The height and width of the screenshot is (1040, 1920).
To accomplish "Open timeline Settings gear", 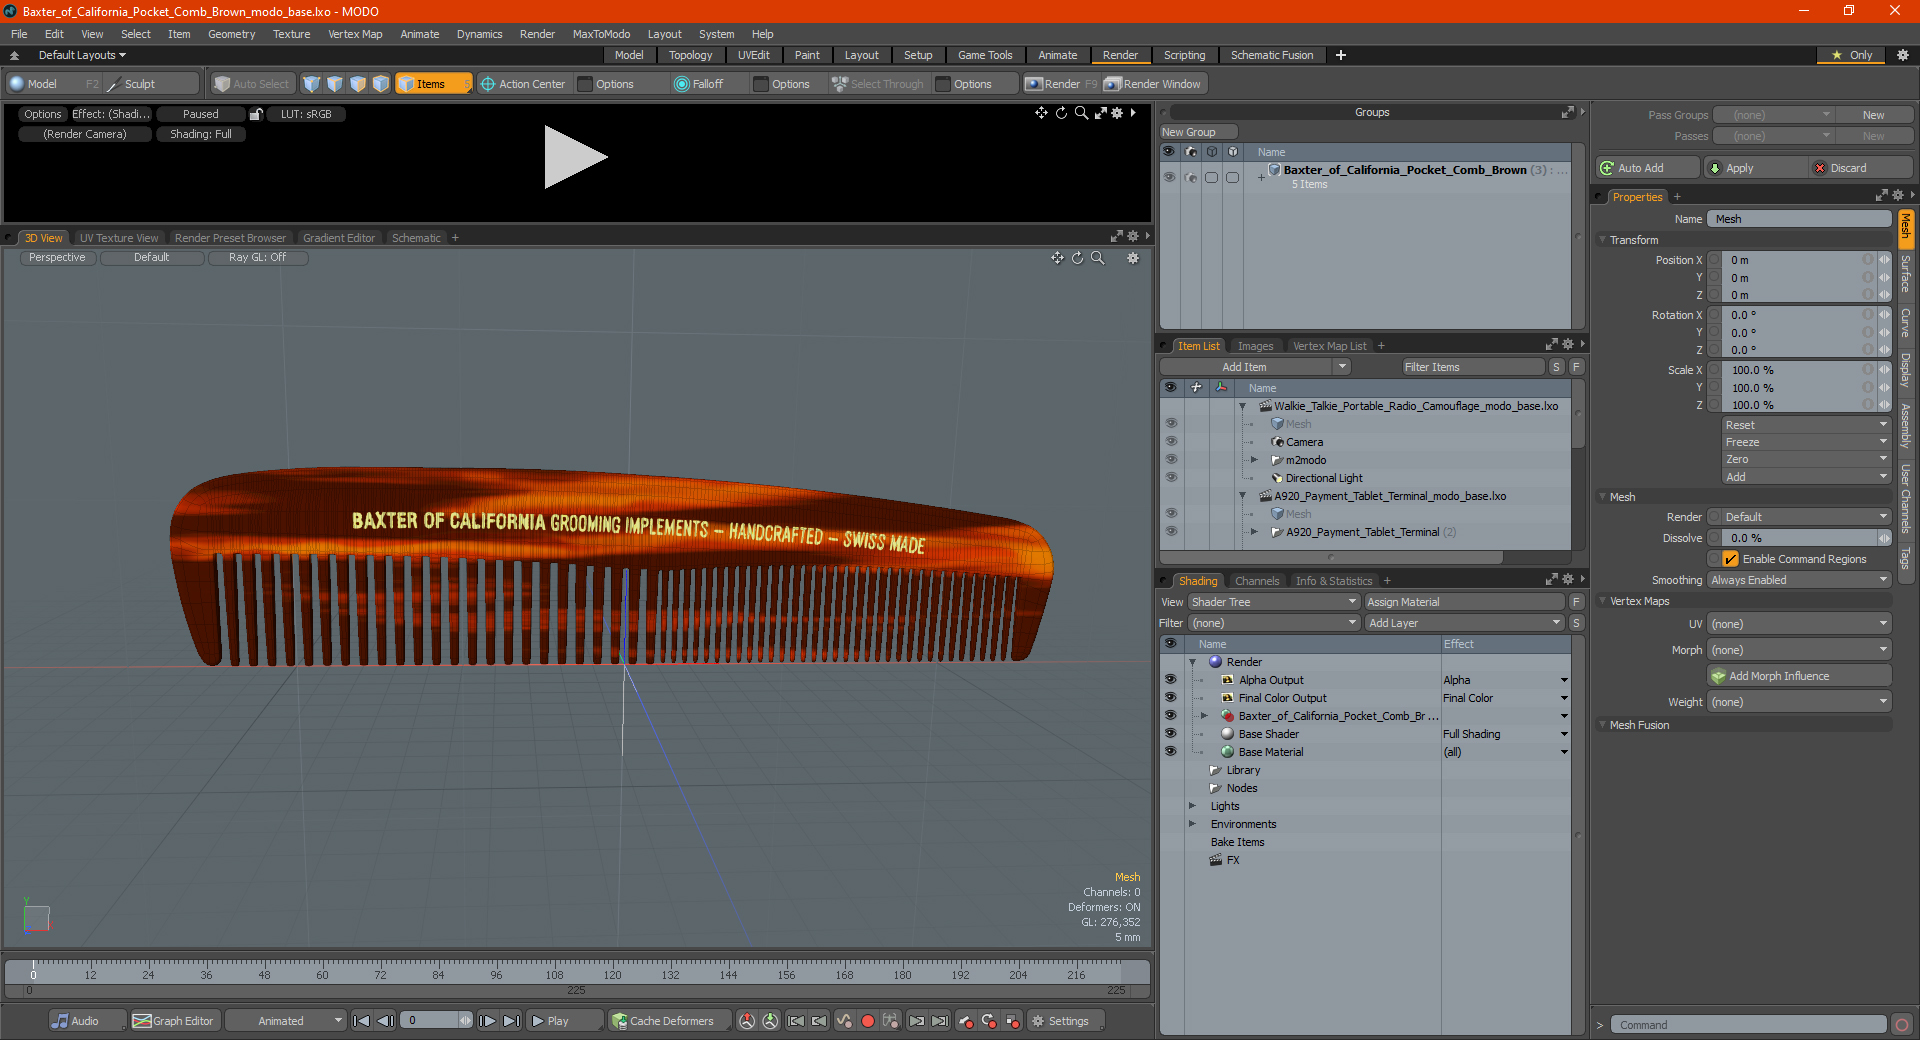I will 1067,1021.
